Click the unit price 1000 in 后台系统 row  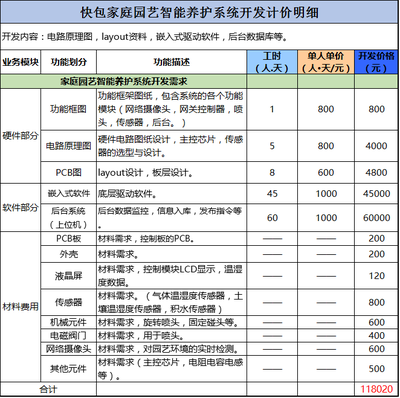pos(326,218)
